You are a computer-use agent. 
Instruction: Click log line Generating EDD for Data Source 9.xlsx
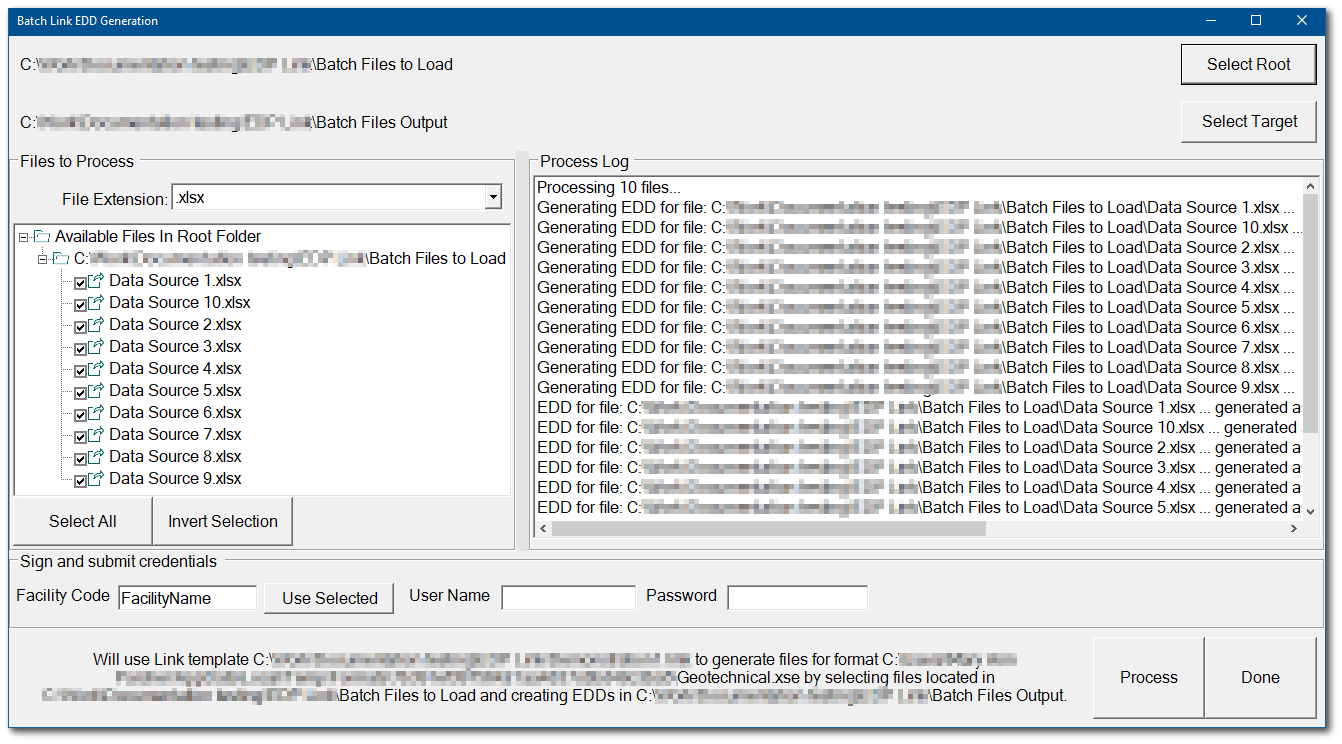tap(916, 387)
